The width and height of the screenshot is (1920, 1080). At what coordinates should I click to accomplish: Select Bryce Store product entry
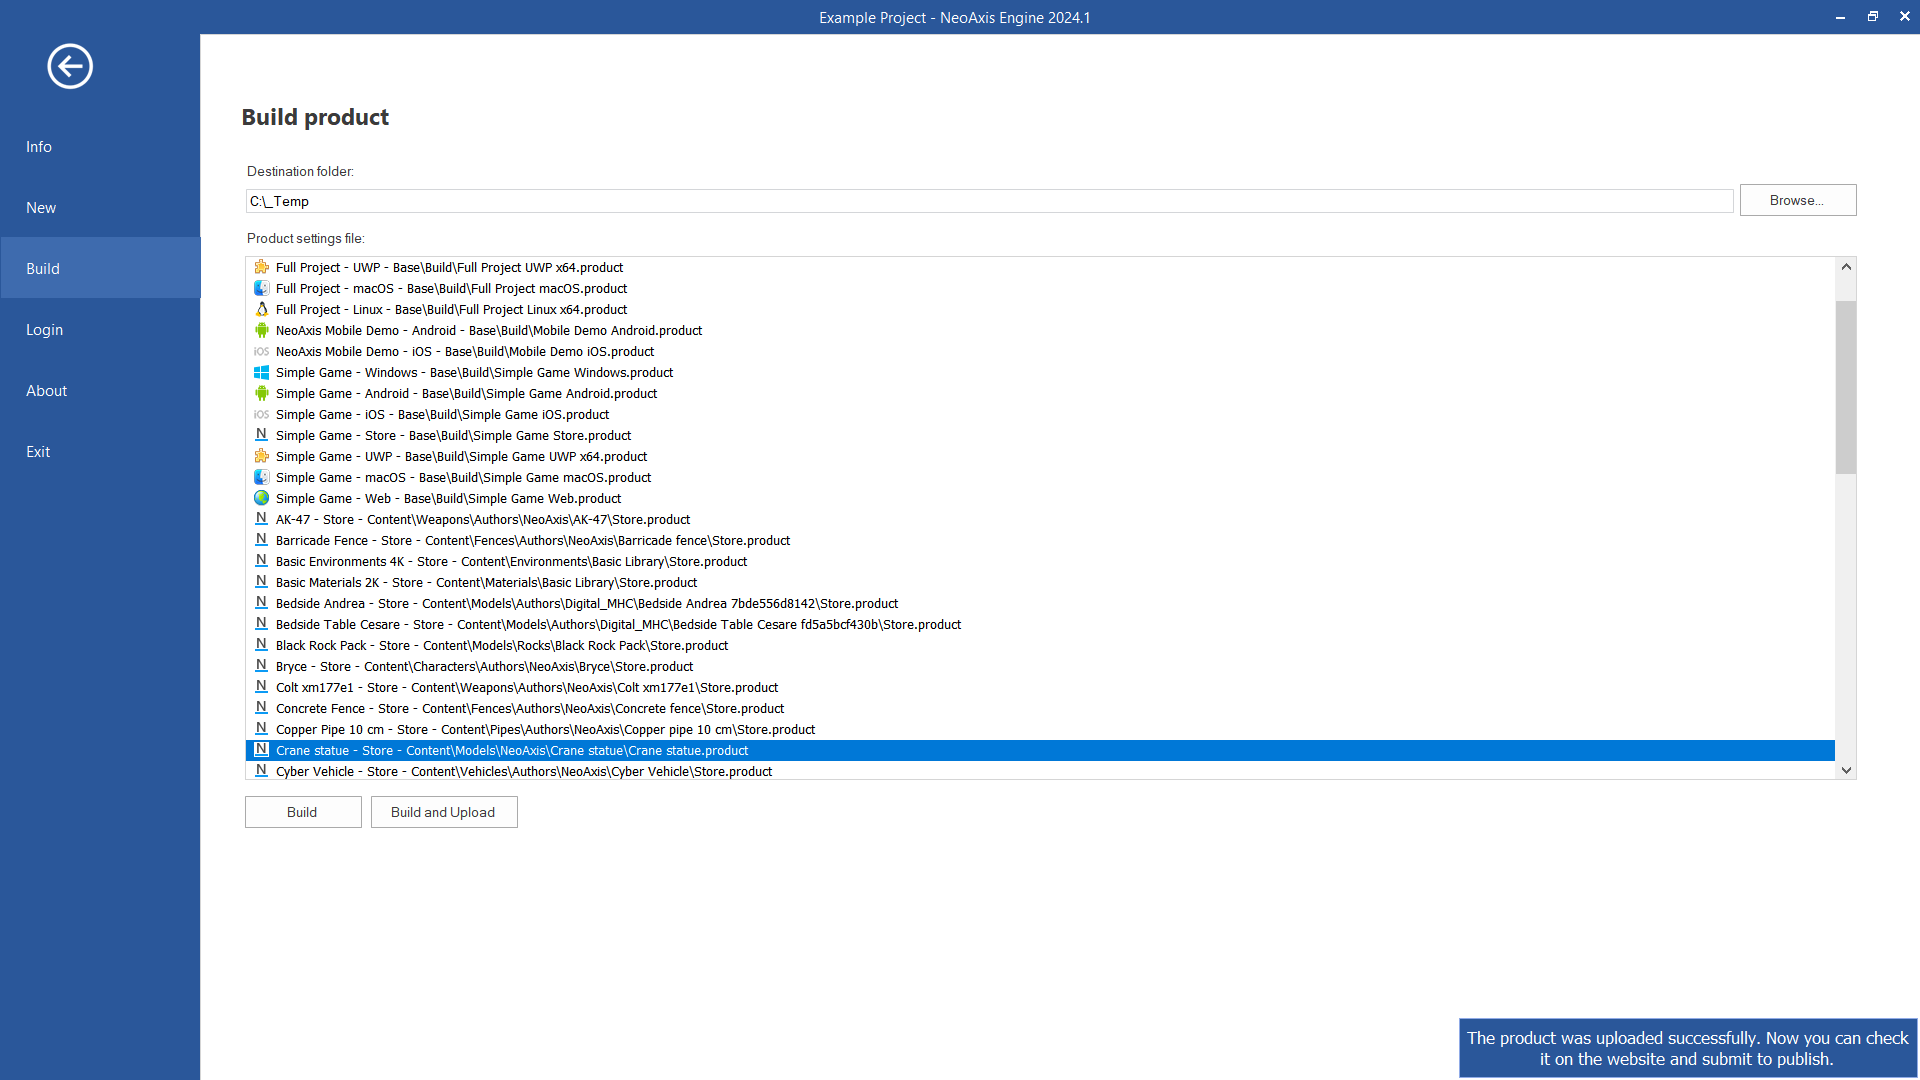click(x=484, y=667)
